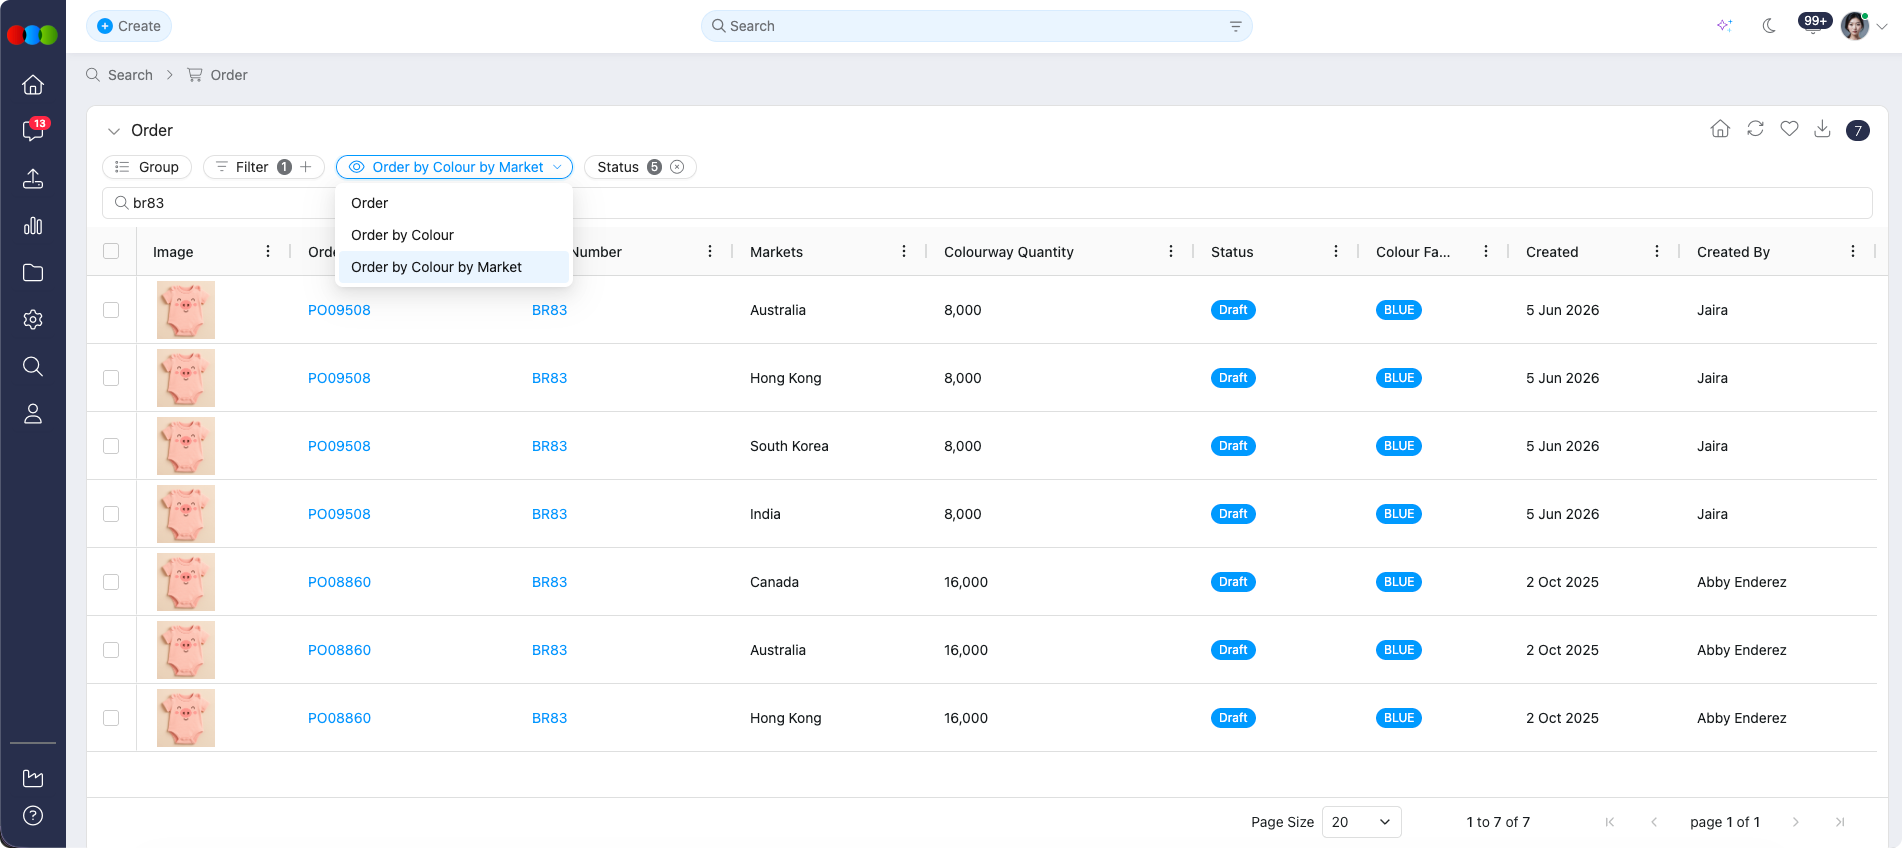Open Colourway Quantity column menu dots
Screen dimensions: 1902x848
coord(1171,251)
